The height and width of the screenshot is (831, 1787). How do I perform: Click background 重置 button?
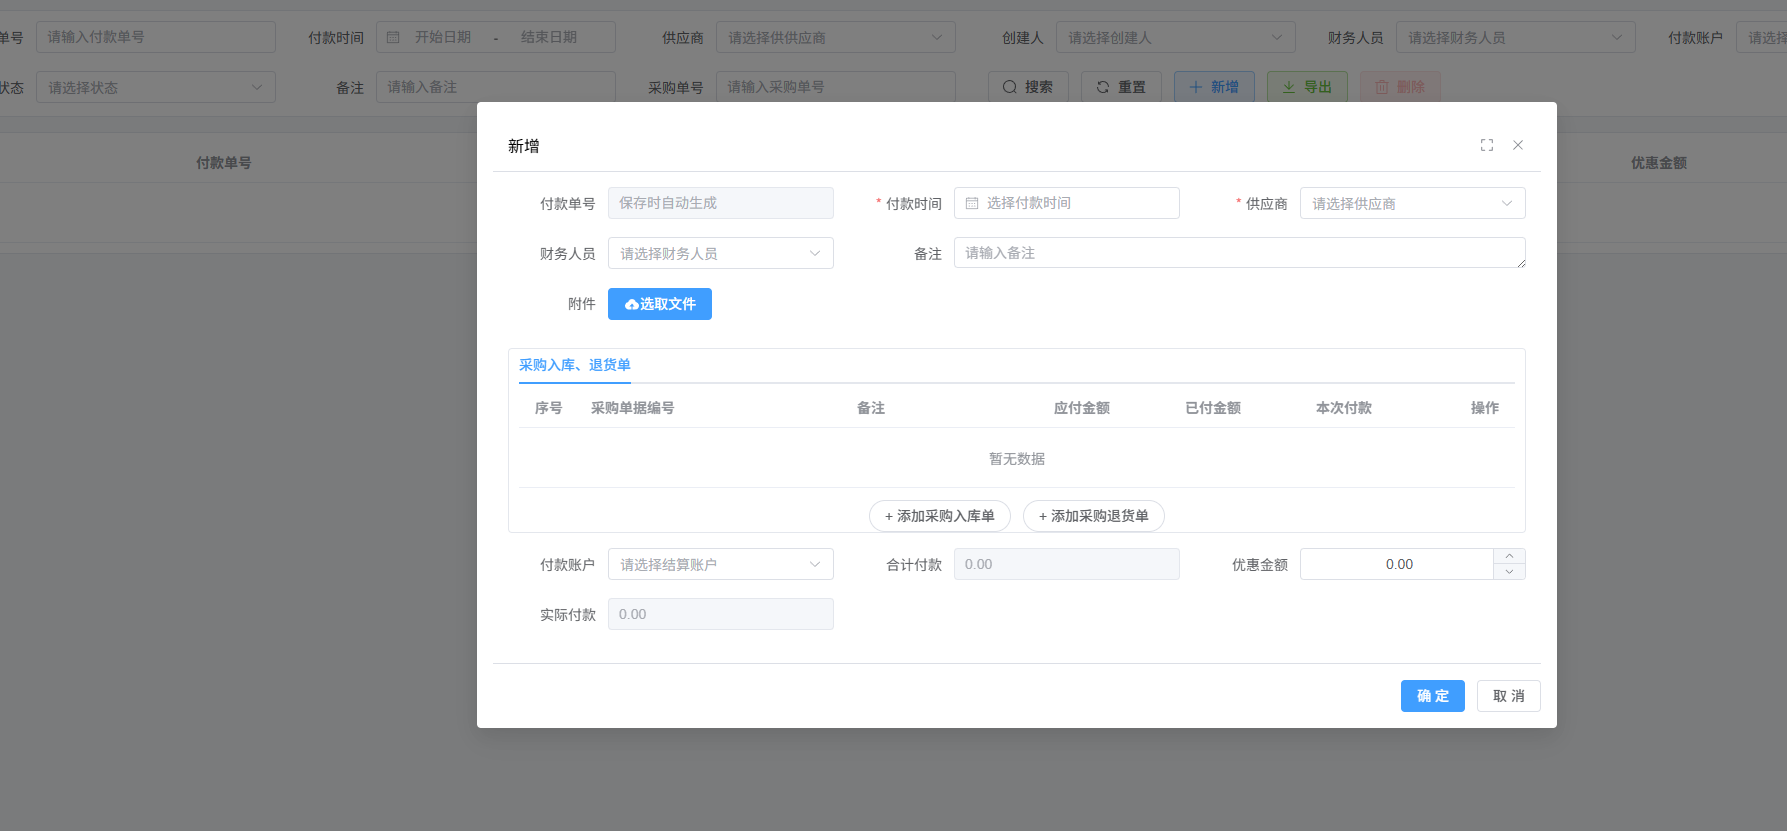coord(1121,87)
